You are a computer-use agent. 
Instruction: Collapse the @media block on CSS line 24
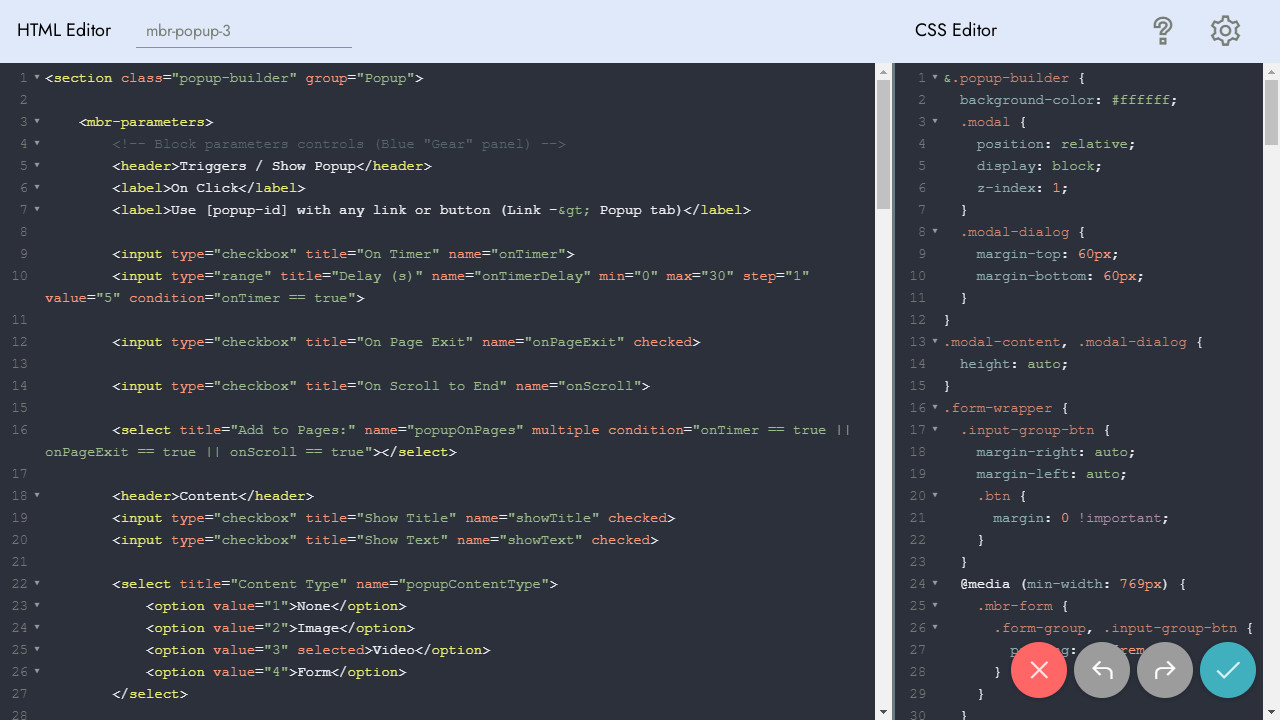pos(935,584)
